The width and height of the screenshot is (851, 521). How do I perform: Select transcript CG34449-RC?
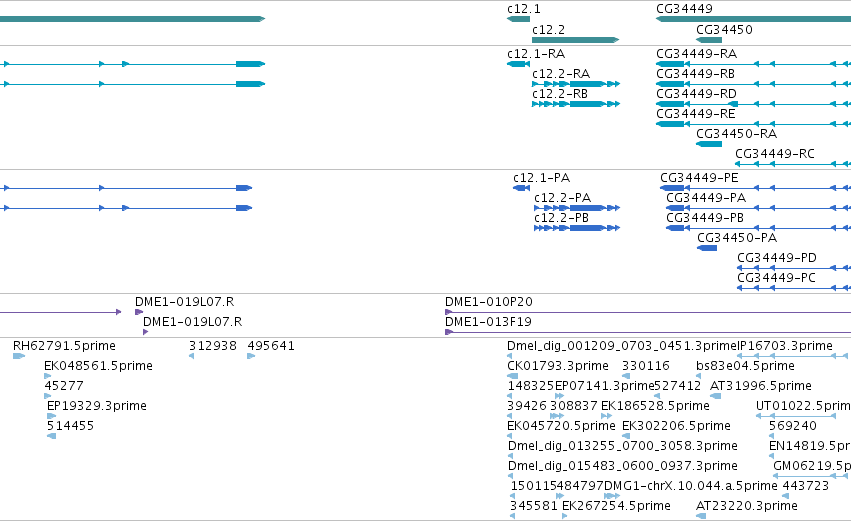[793, 164]
